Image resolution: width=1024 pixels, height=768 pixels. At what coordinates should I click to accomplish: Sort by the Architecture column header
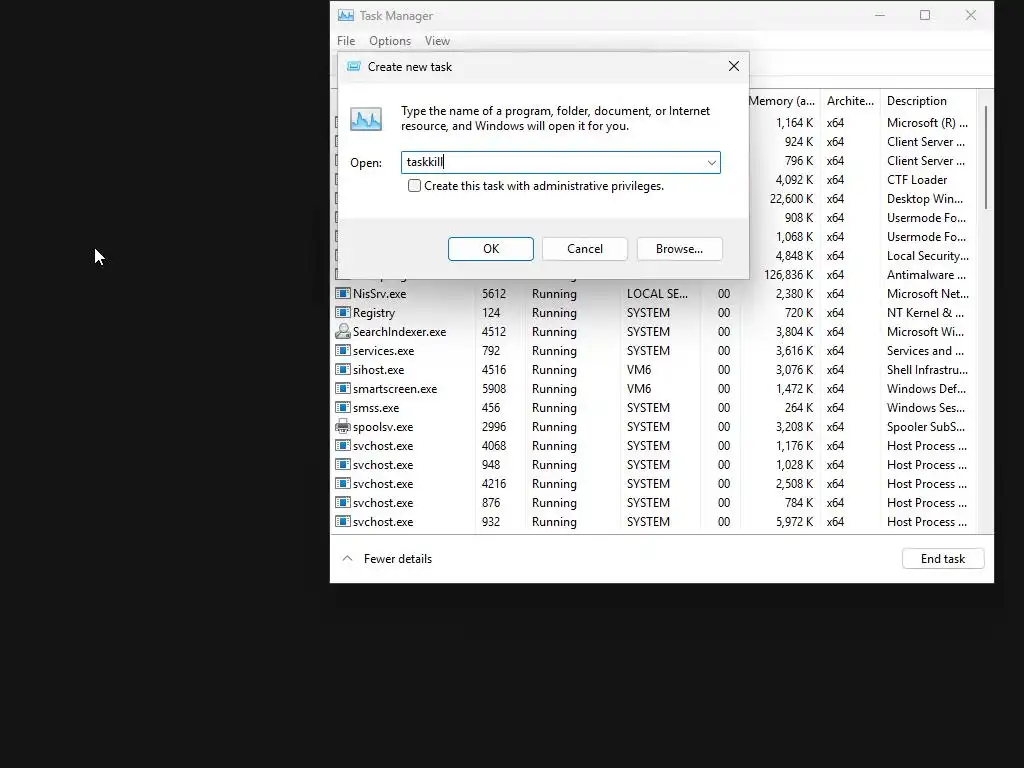coord(850,101)
